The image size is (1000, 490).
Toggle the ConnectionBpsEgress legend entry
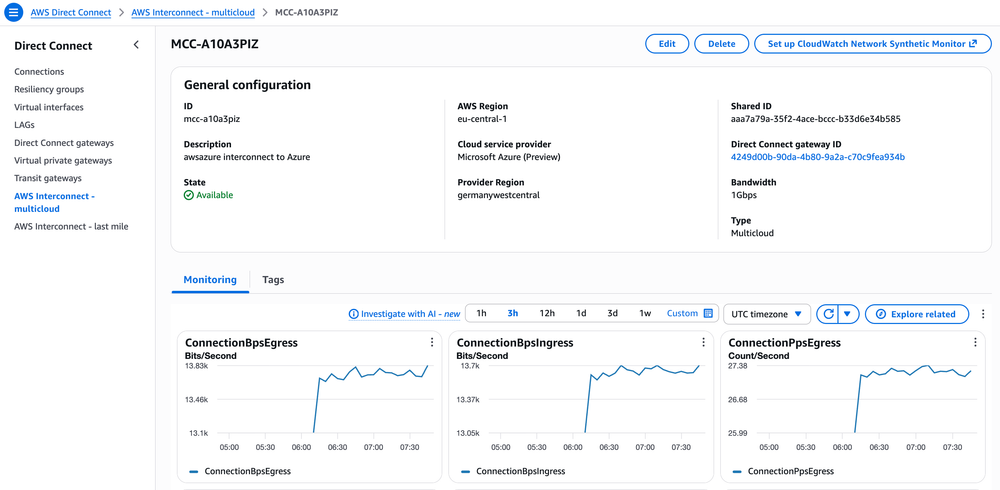click(240, 471)
